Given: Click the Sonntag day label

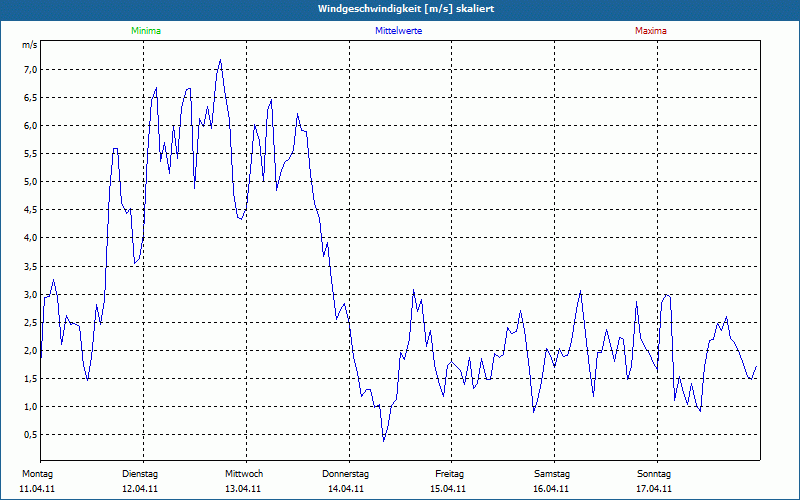Looking at the screenshot, I should point(654,474).
